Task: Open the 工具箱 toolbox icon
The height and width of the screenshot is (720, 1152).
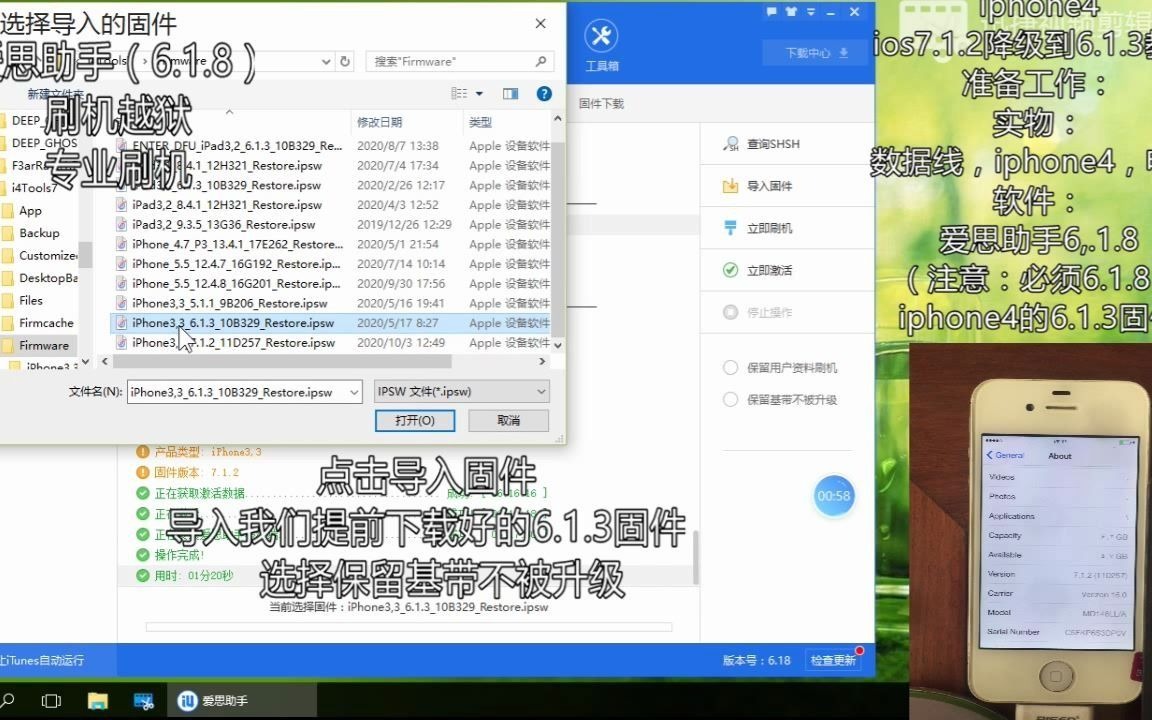Action: (601, 45)
